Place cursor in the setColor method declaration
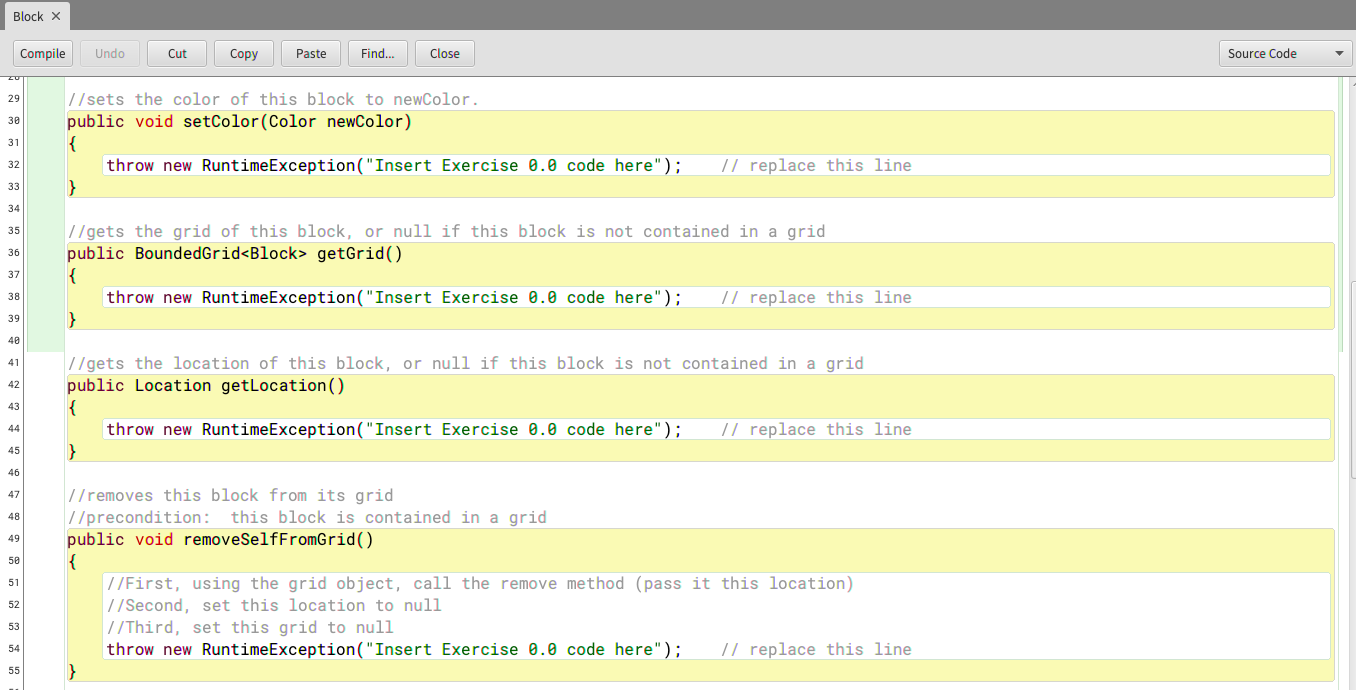1356x690 pixels. pos(240,121)
